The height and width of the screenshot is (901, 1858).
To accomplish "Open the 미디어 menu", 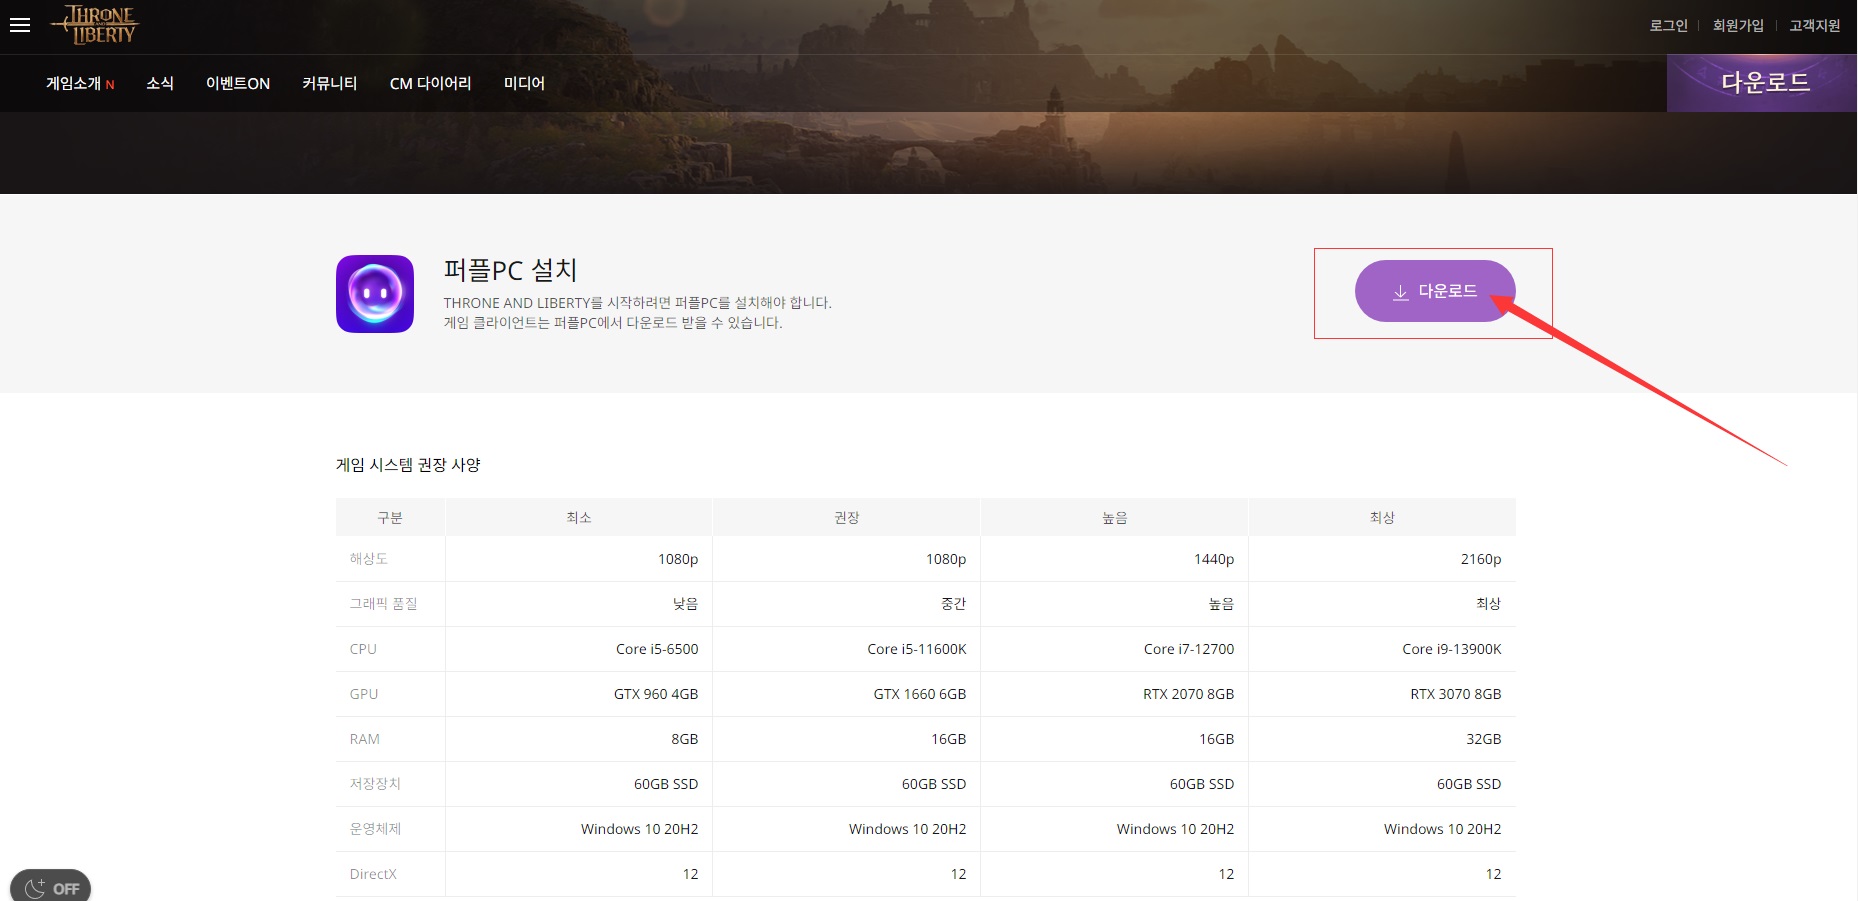I will click(x=524, y=83).
